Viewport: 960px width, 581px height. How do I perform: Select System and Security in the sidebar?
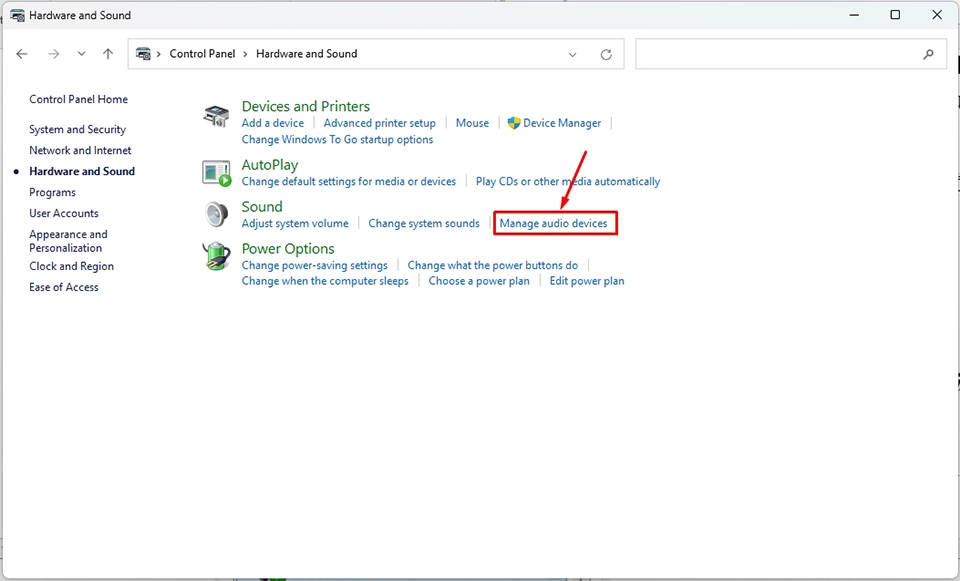pos(77,129)
